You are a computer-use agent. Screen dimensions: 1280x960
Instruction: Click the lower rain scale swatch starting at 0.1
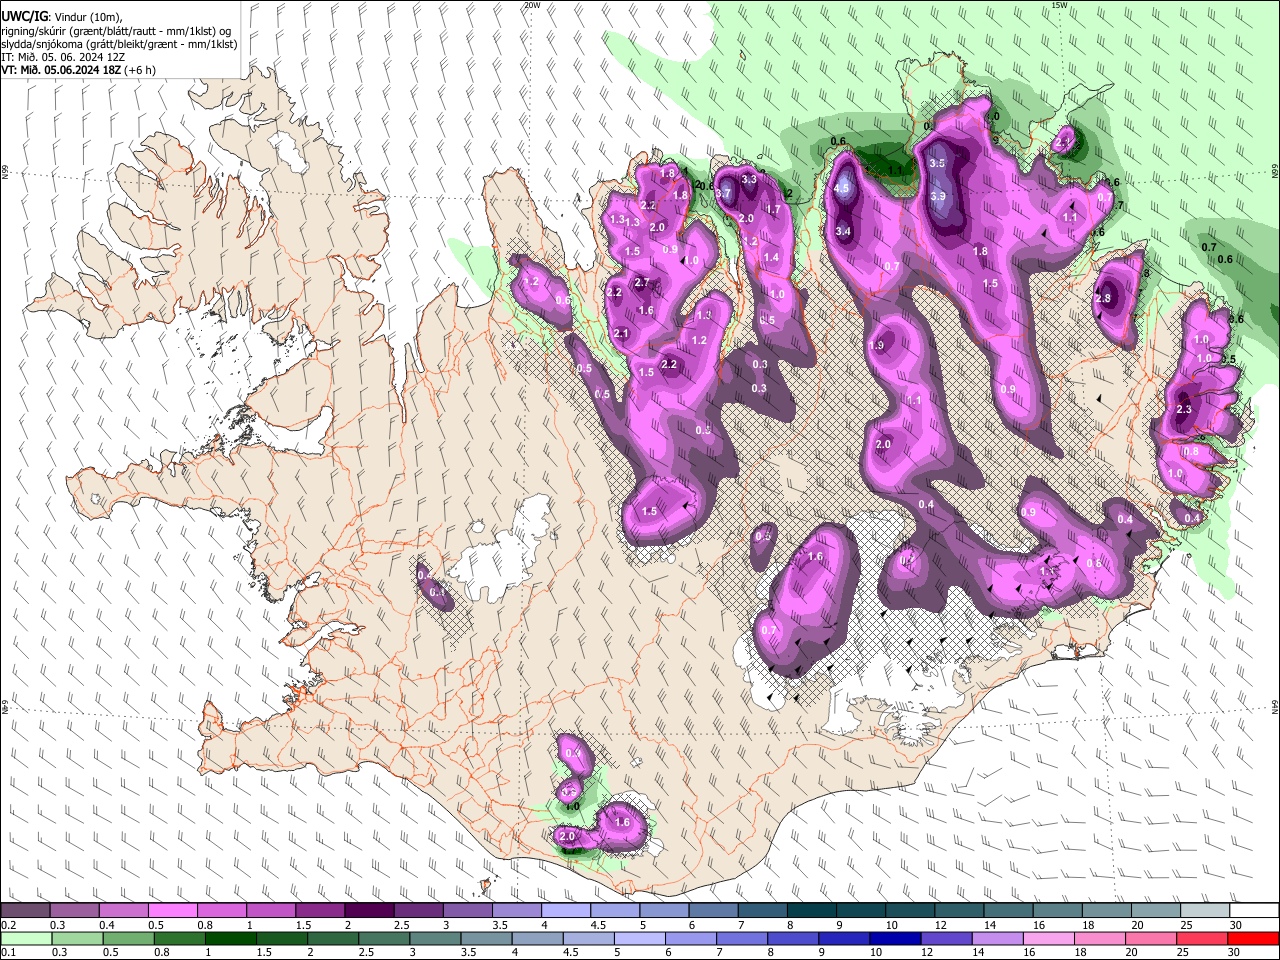click(x=26, y=938)
